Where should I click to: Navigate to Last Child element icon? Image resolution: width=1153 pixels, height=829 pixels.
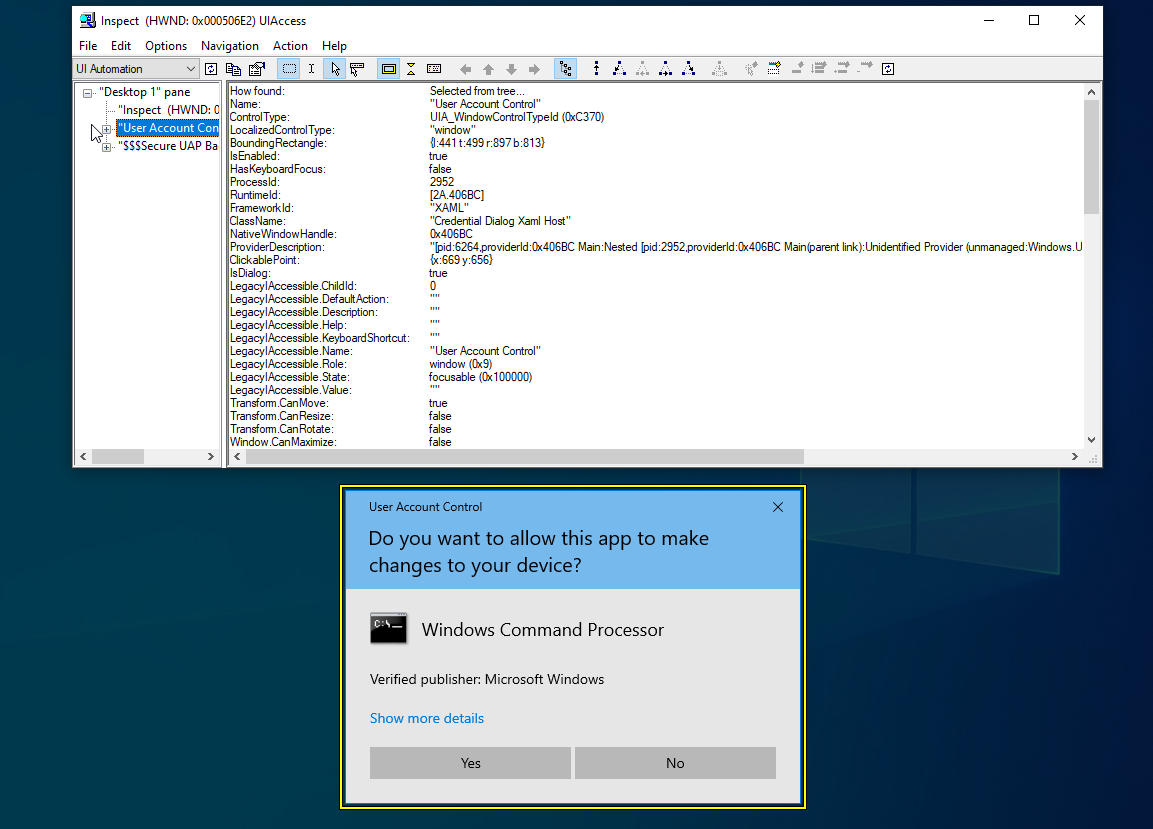point(688,69)
